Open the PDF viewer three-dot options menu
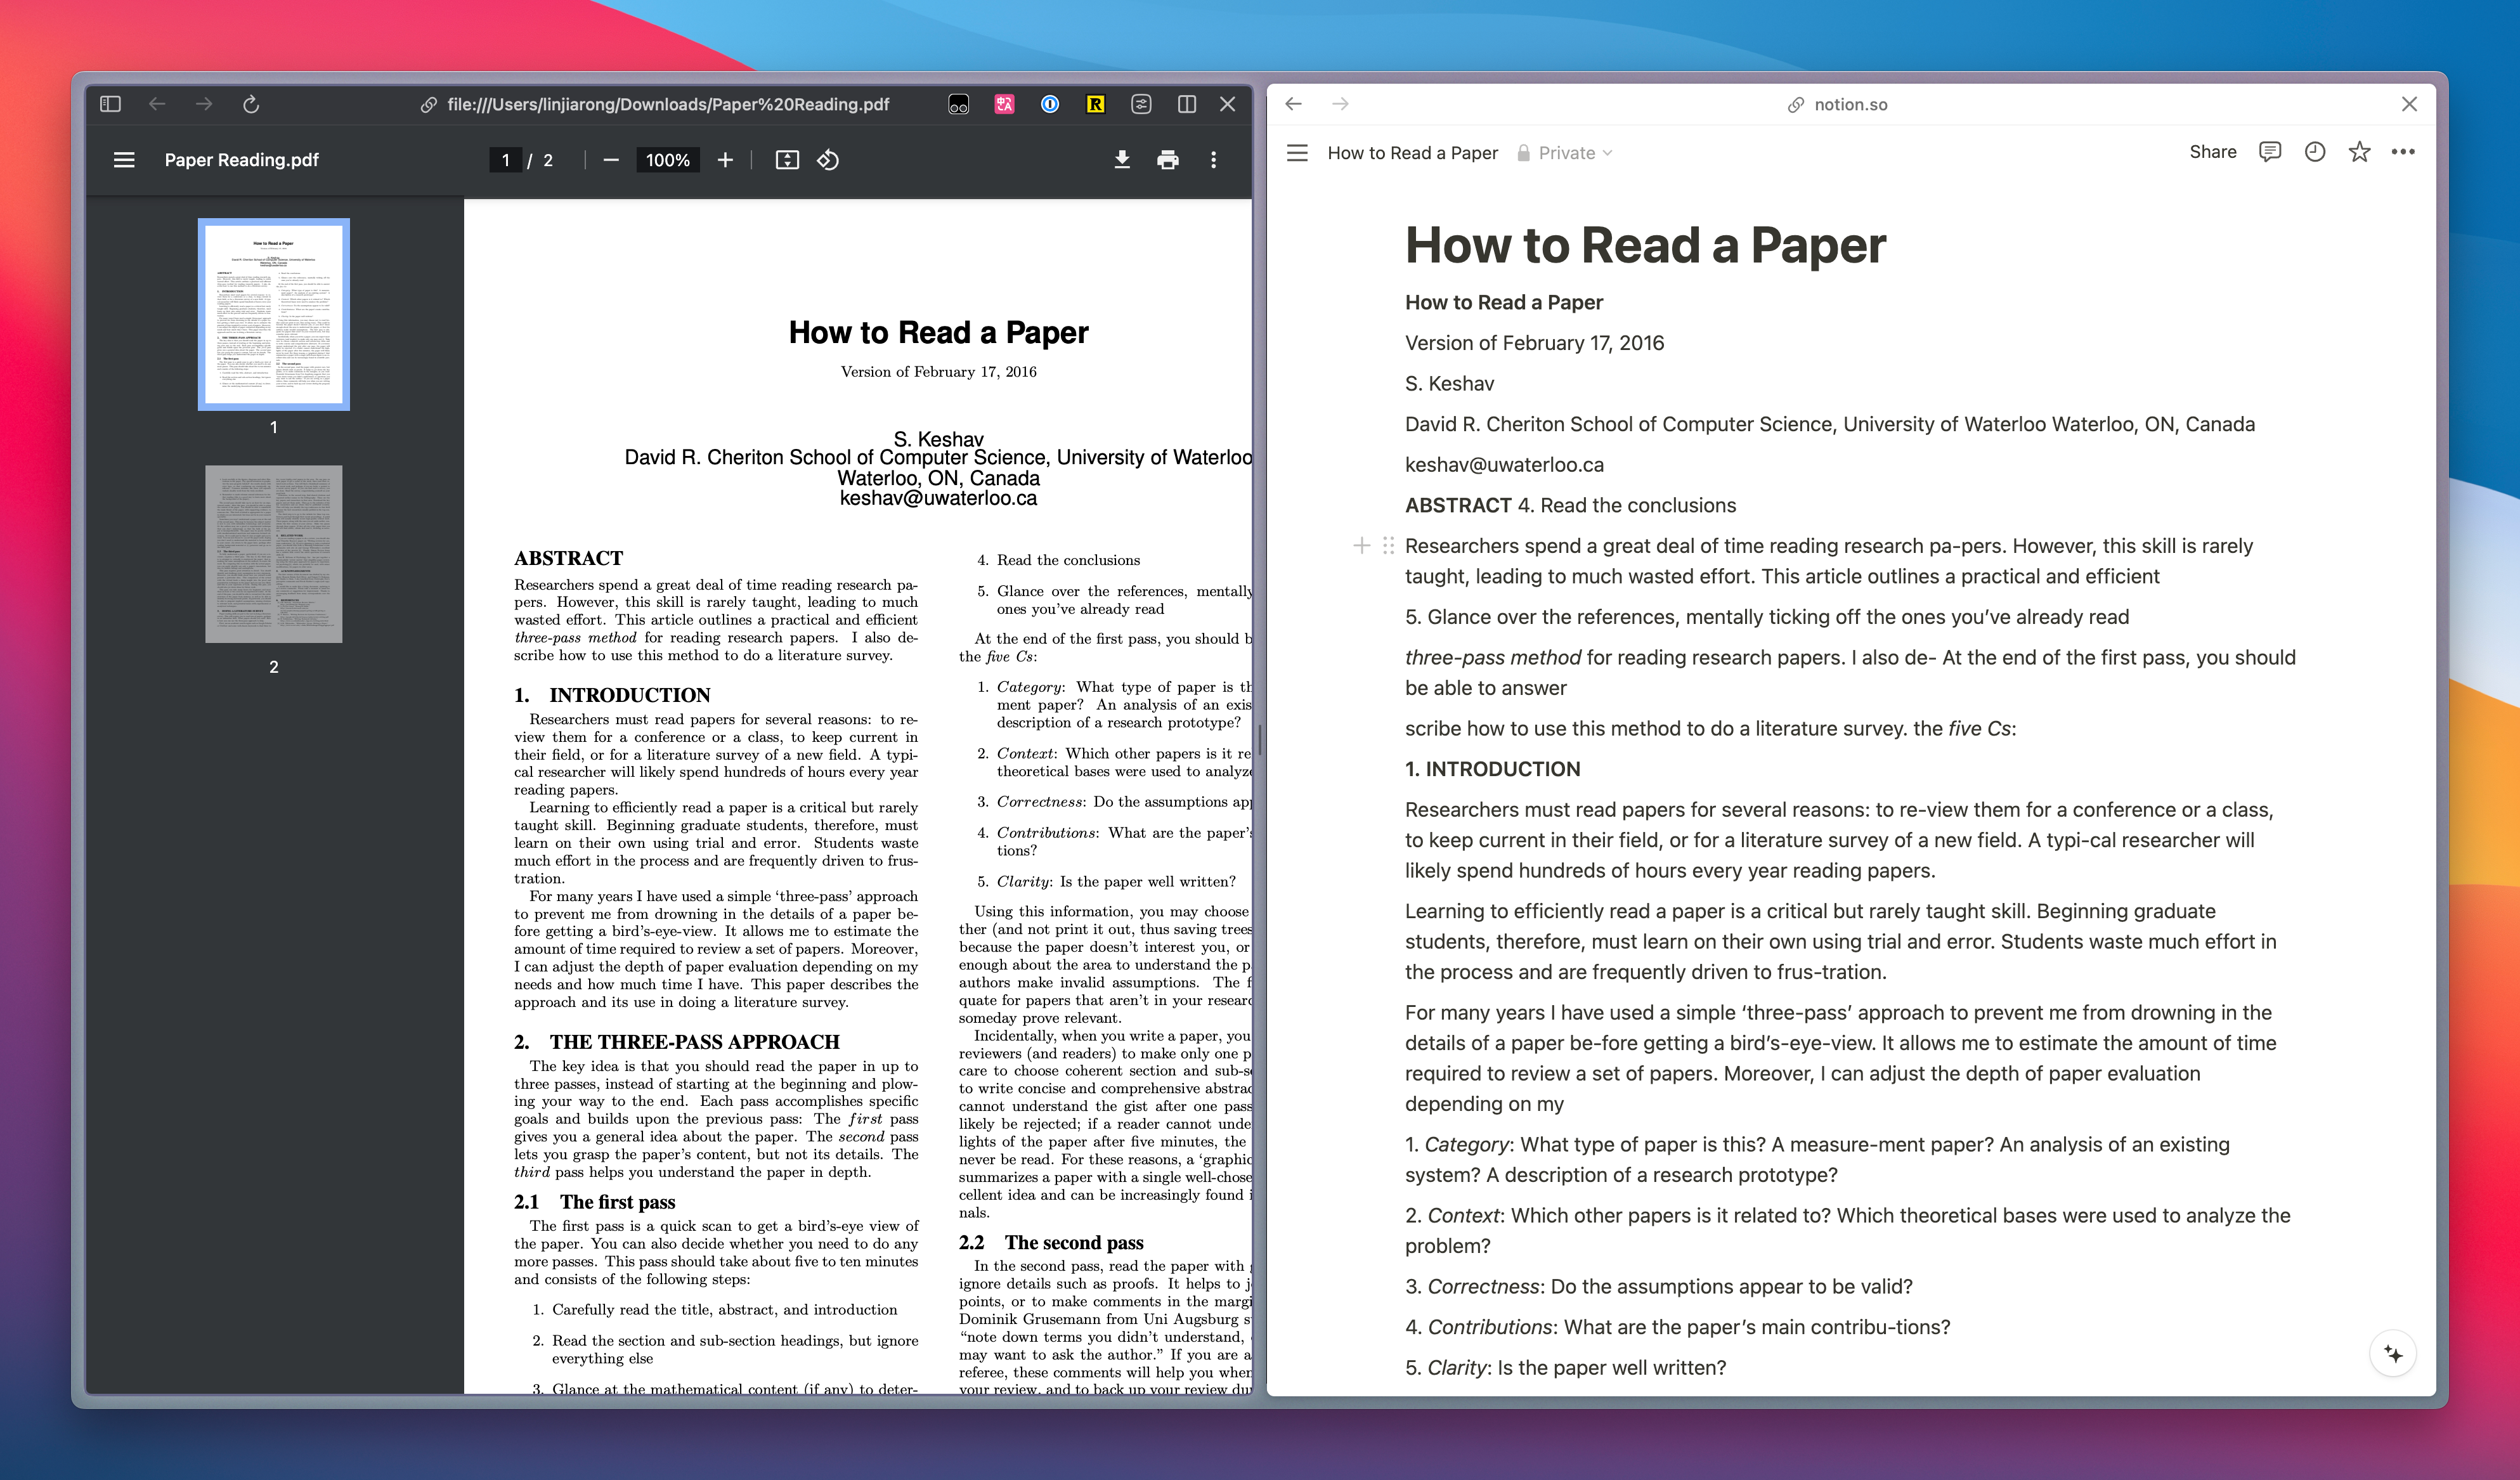This screenshot has width=2520, height=1480. pyautogui.click(x=1214, y=159)
